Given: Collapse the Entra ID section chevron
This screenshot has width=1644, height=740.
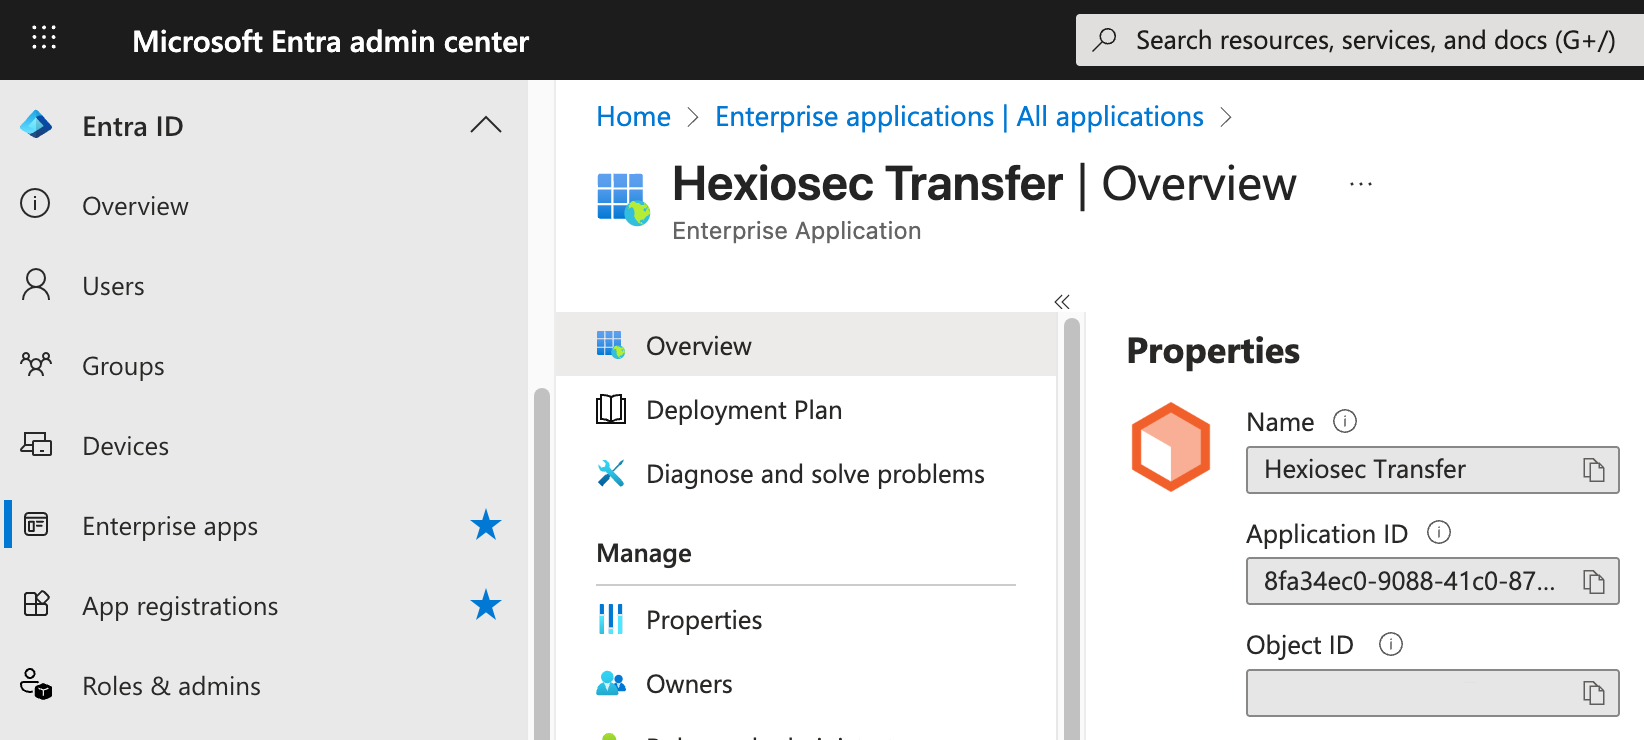Looking at the screenshot, I should coord(486,124).
